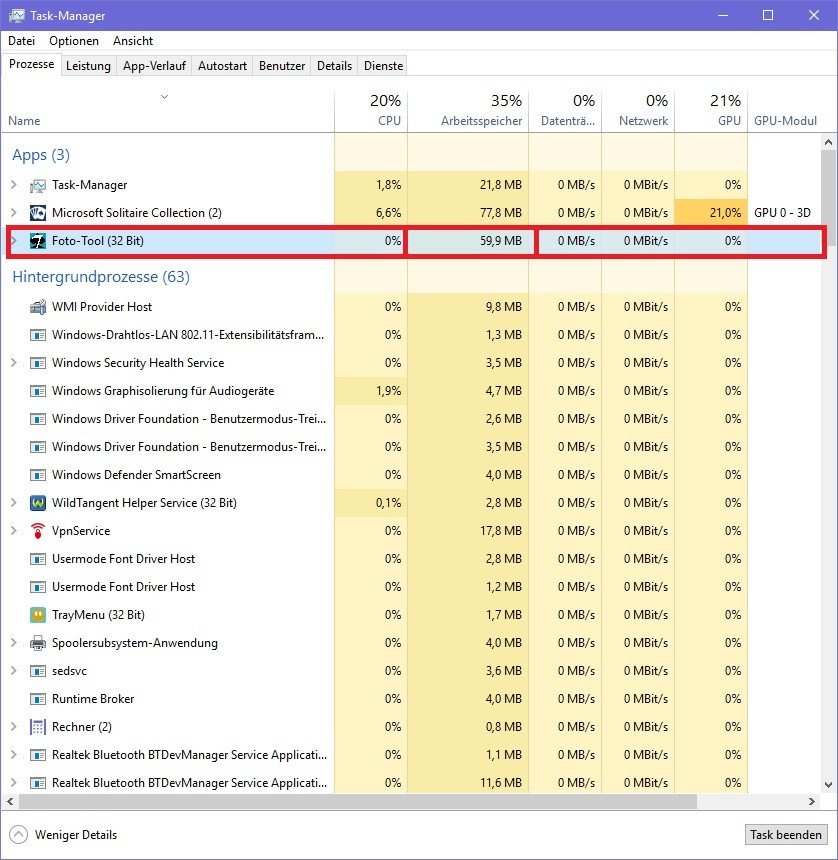Expand Microsoft Solitaire Collection (2) processes
This screenshot has height=860, width=838.
coord(14,213)
